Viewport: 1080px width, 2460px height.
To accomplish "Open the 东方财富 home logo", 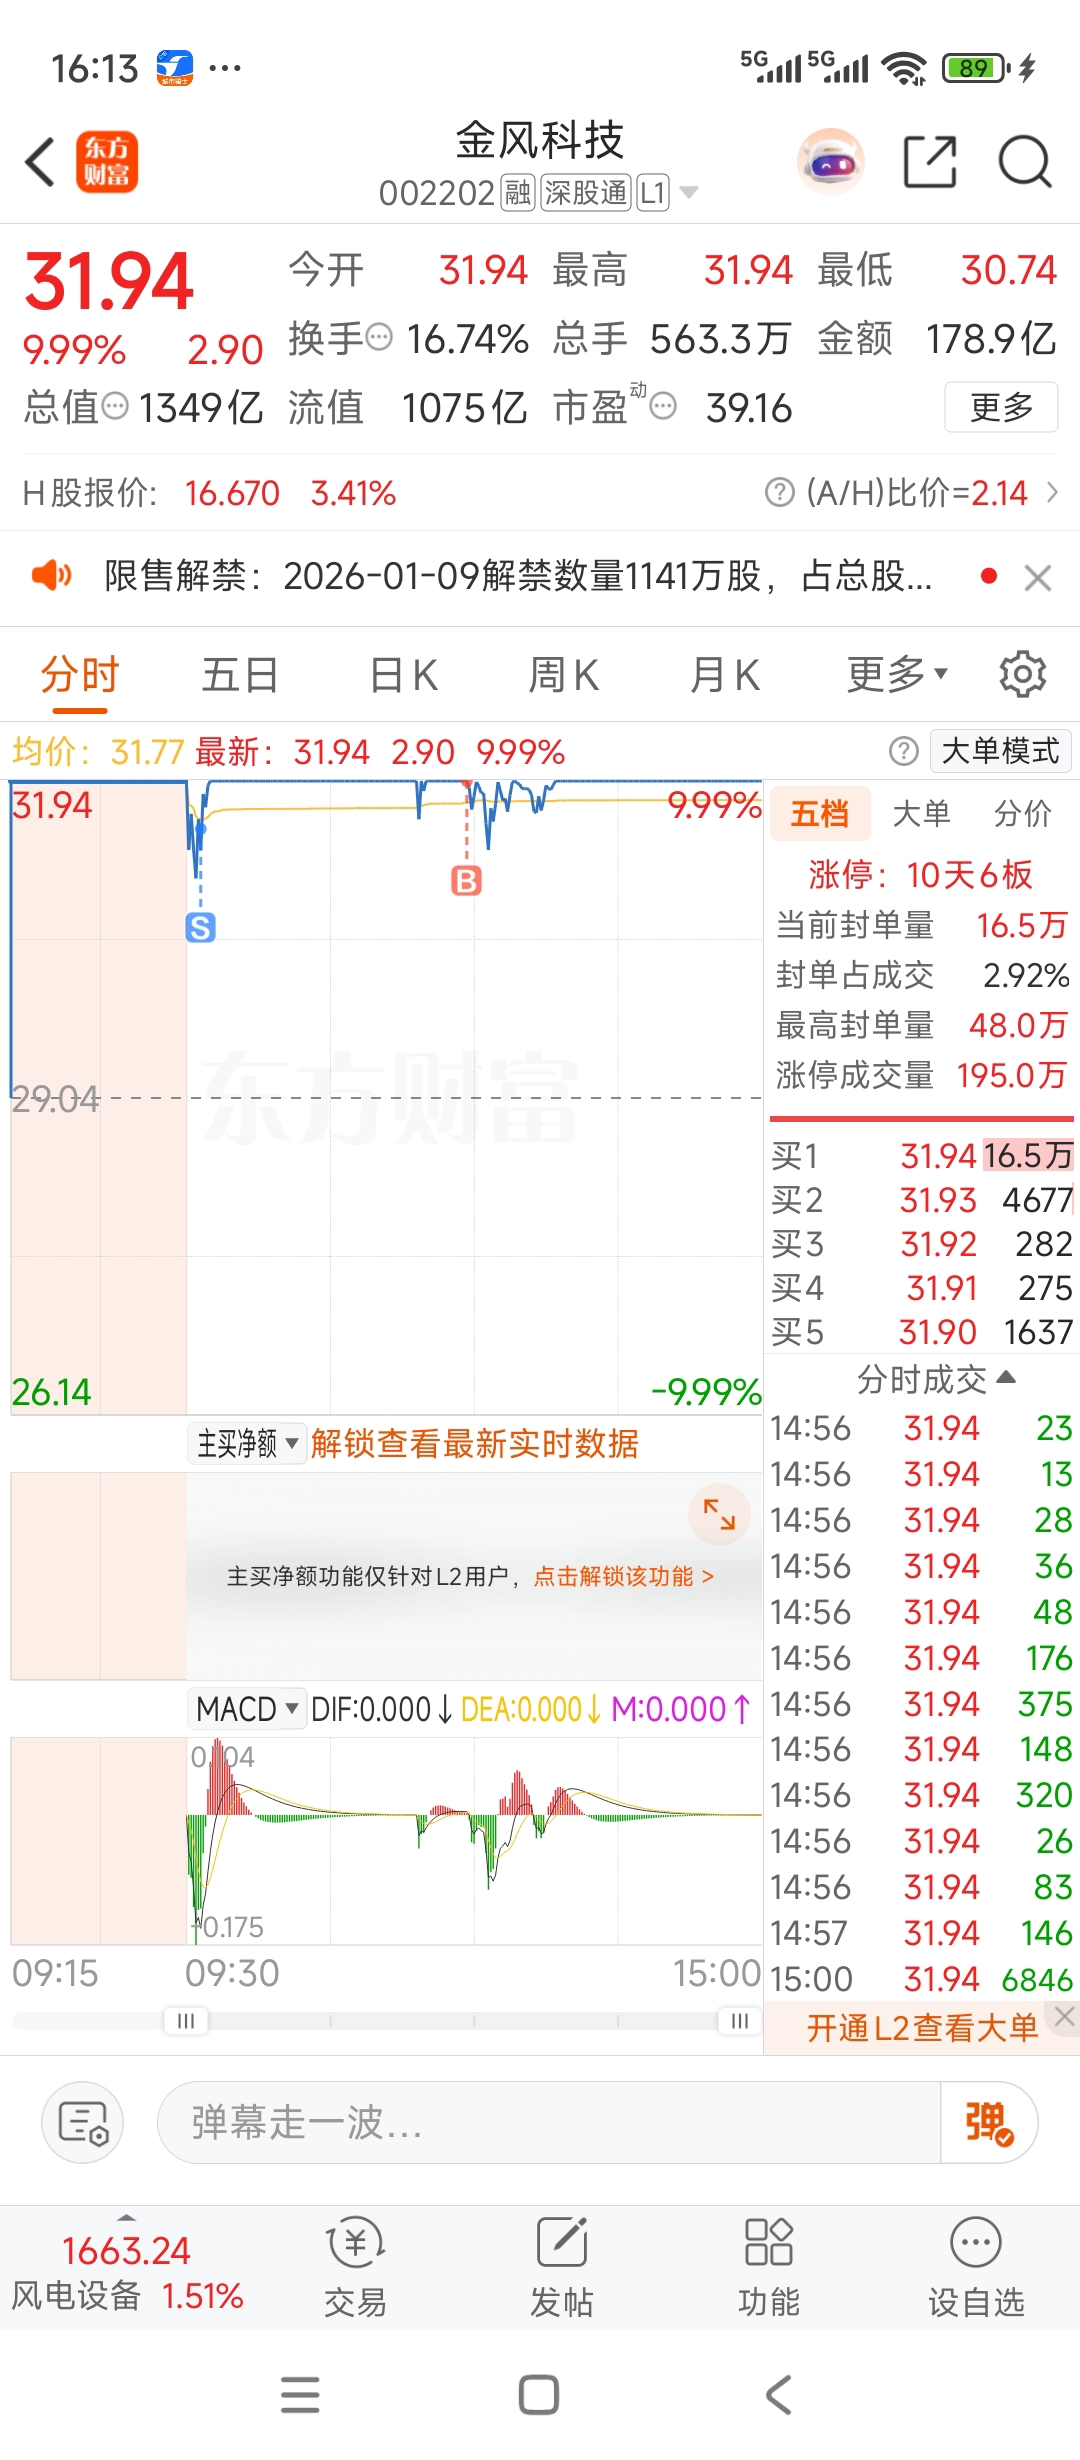I will coord(107,162).
